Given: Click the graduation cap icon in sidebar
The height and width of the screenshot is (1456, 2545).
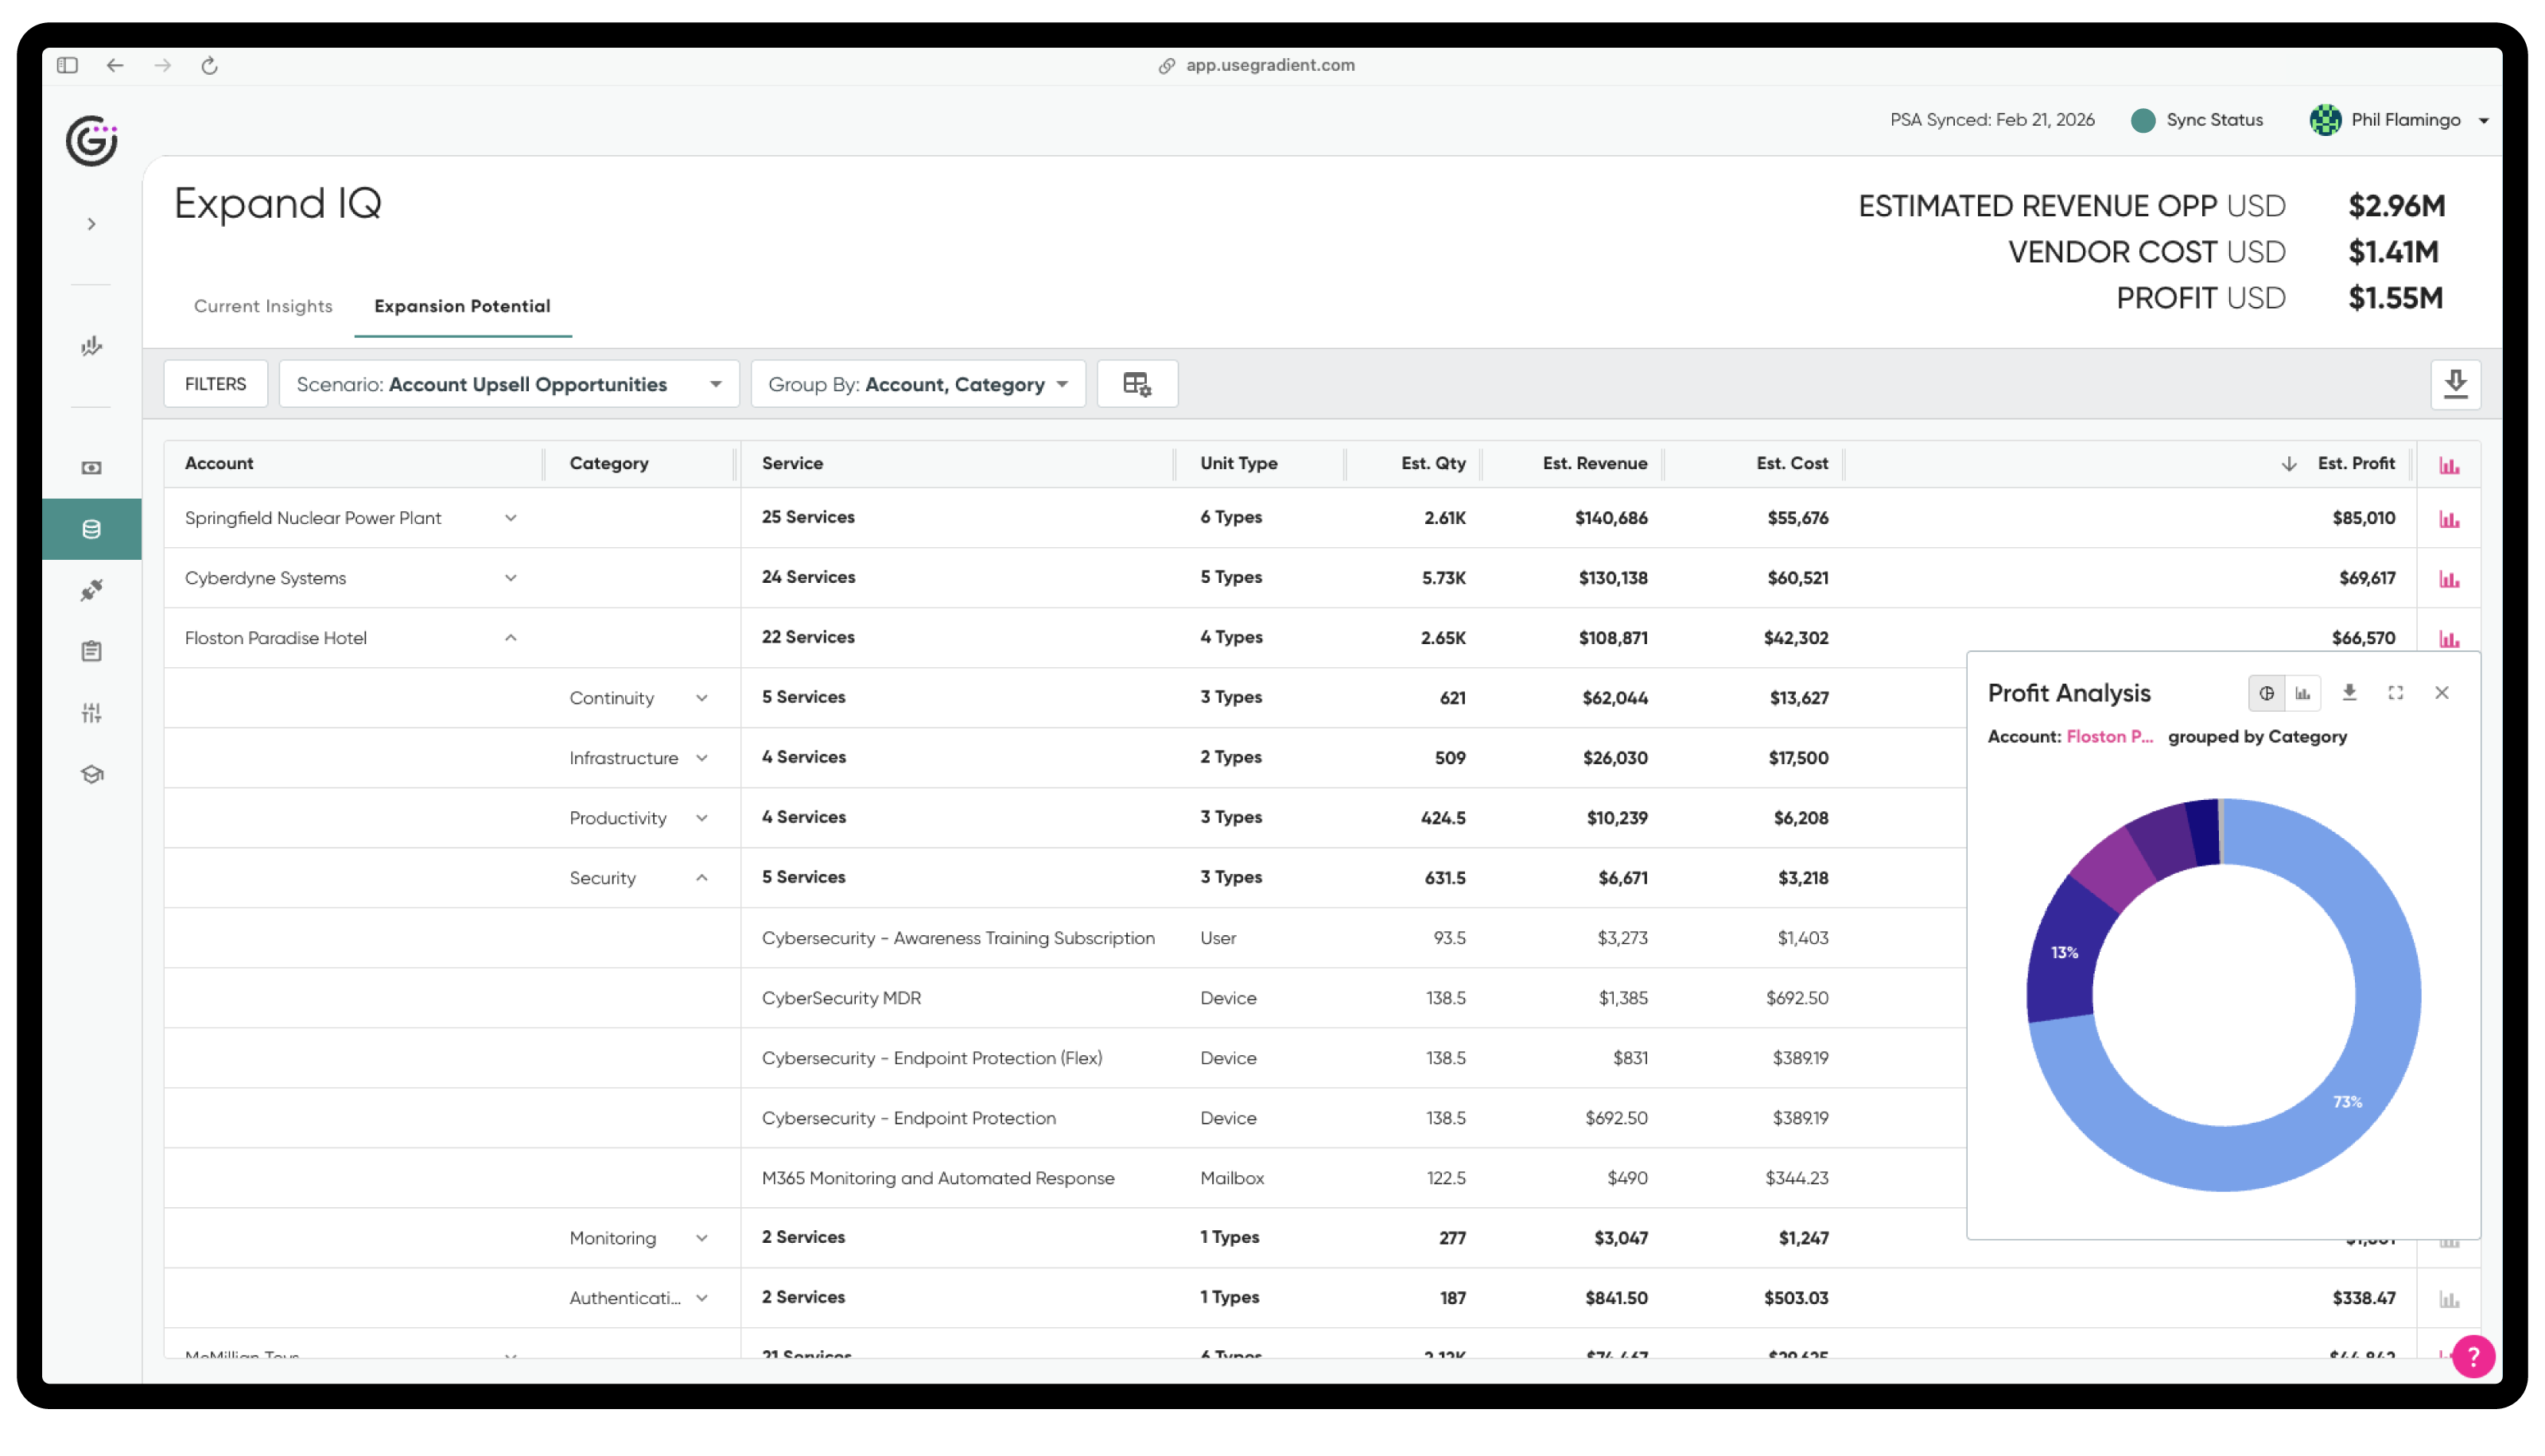Looking at the screenshot, I should [x=91, y=774].
